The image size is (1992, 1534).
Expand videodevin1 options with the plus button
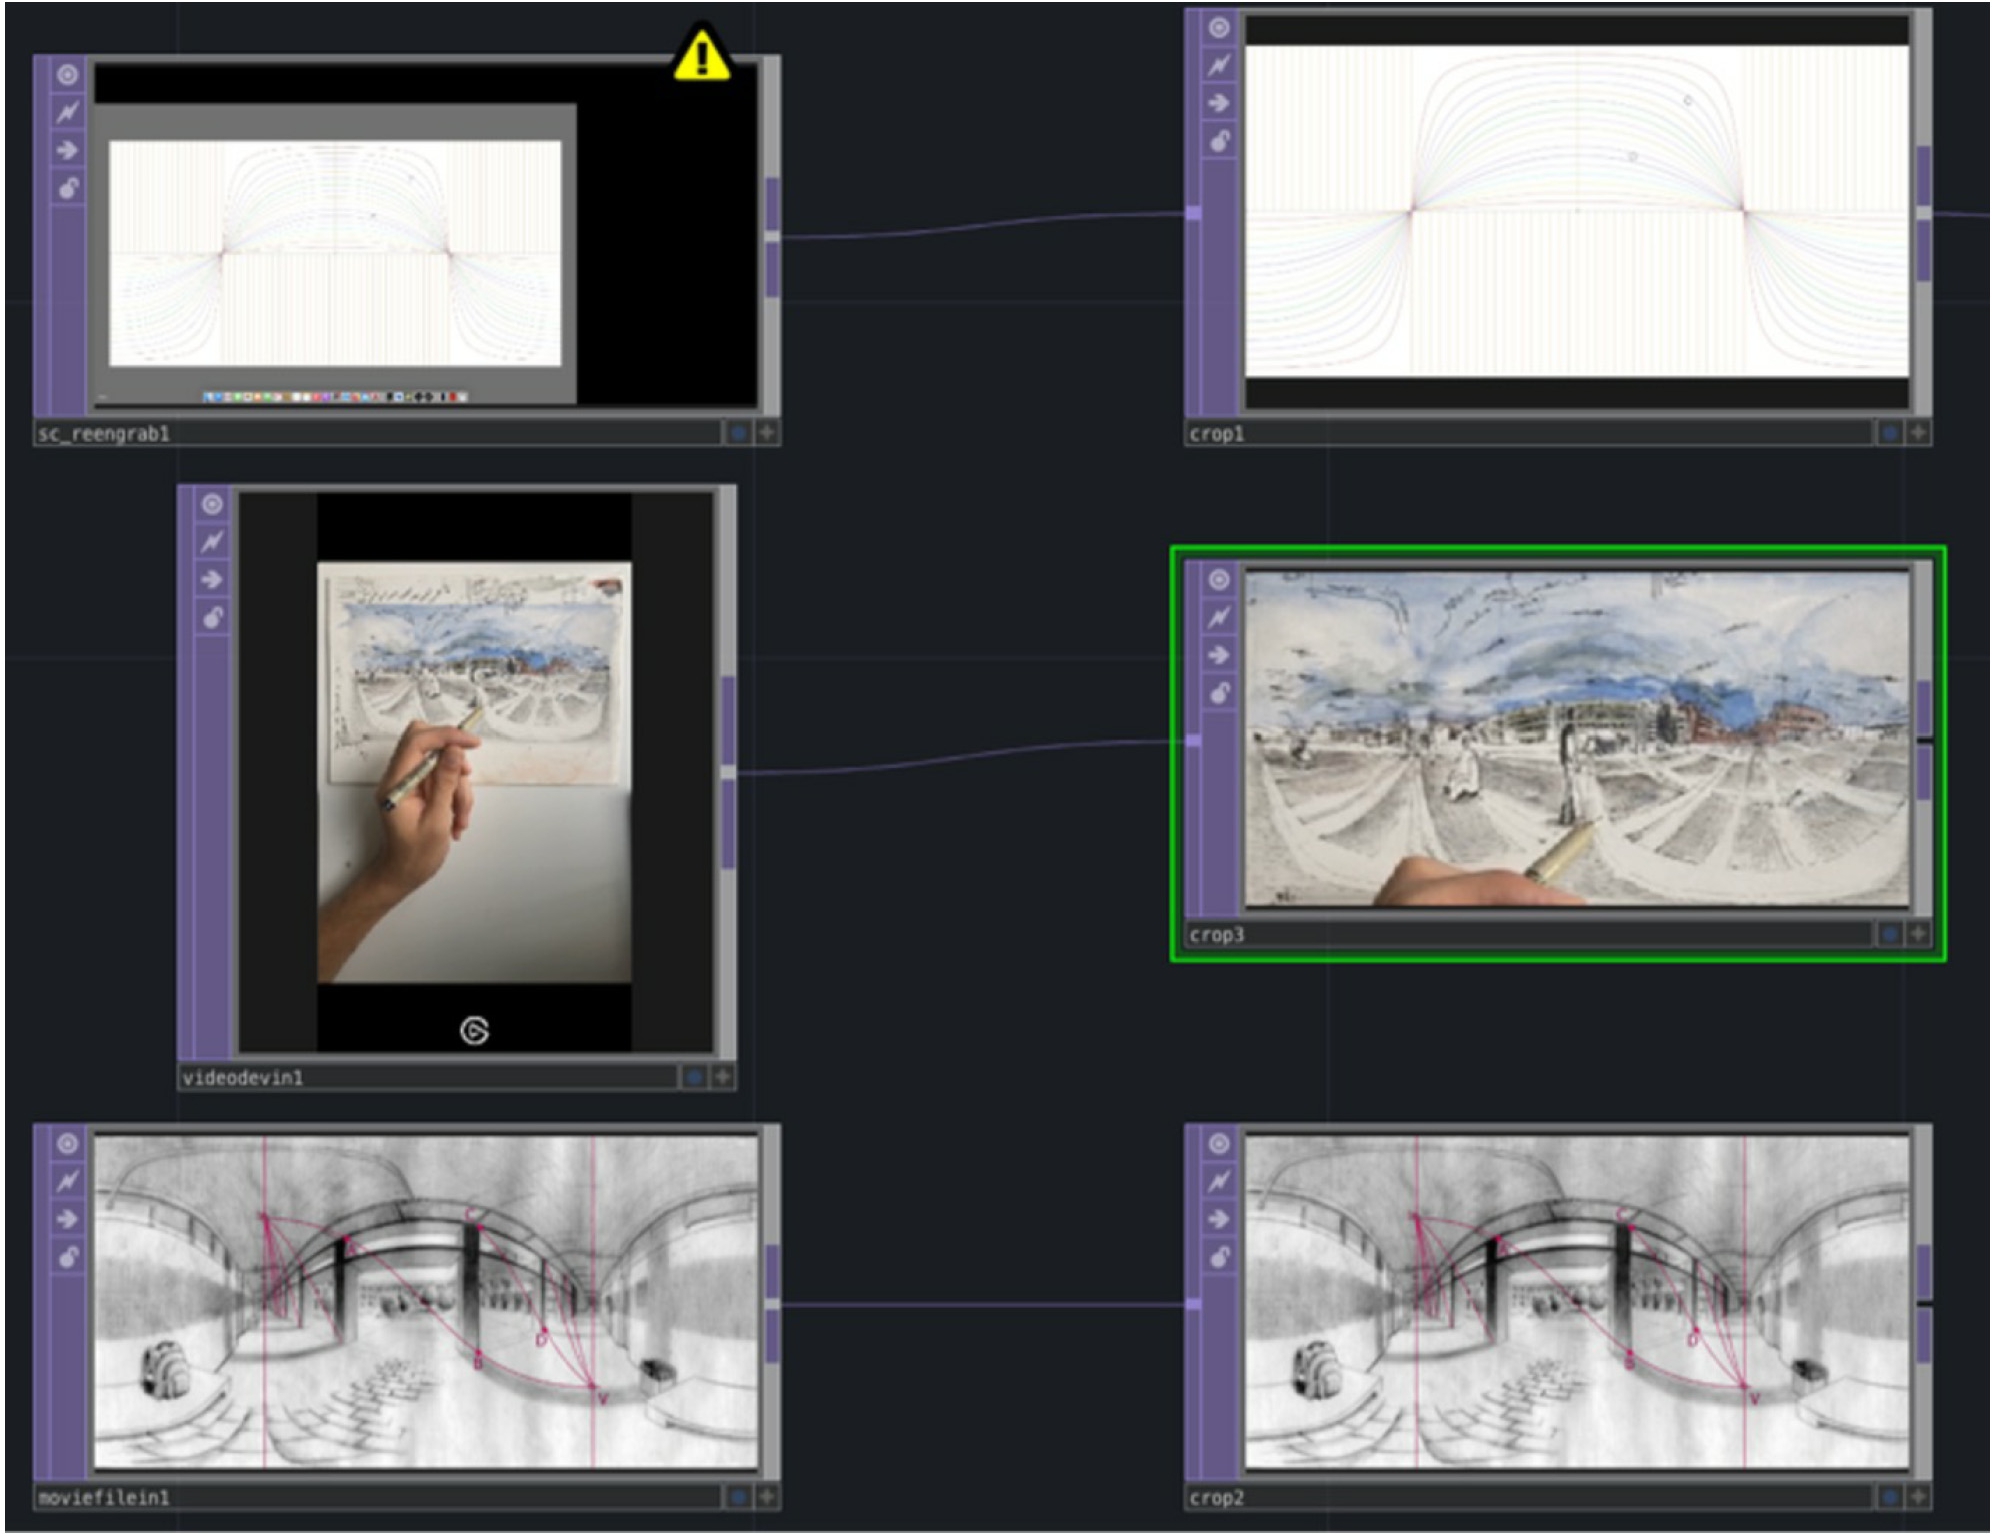(719, 1078)
